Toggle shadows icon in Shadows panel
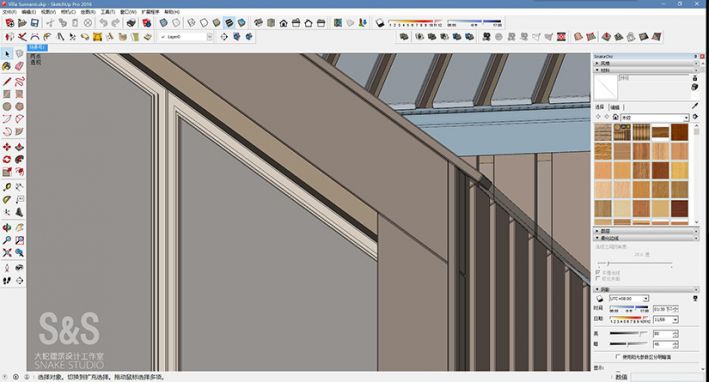709x382 pixels. coord(600,299)
